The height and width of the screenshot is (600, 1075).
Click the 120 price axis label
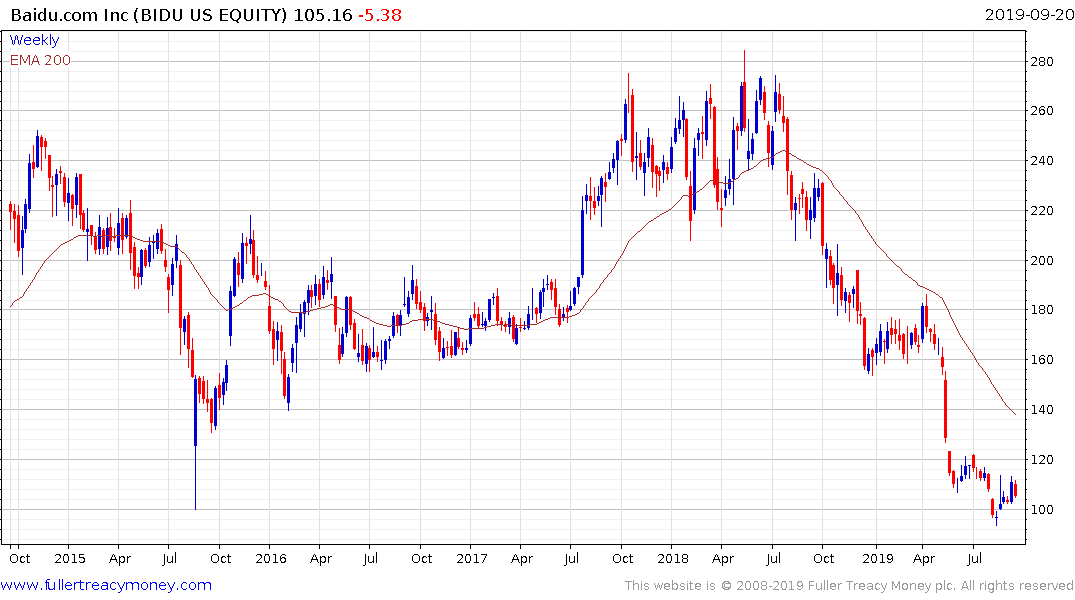pos(1042,459)
